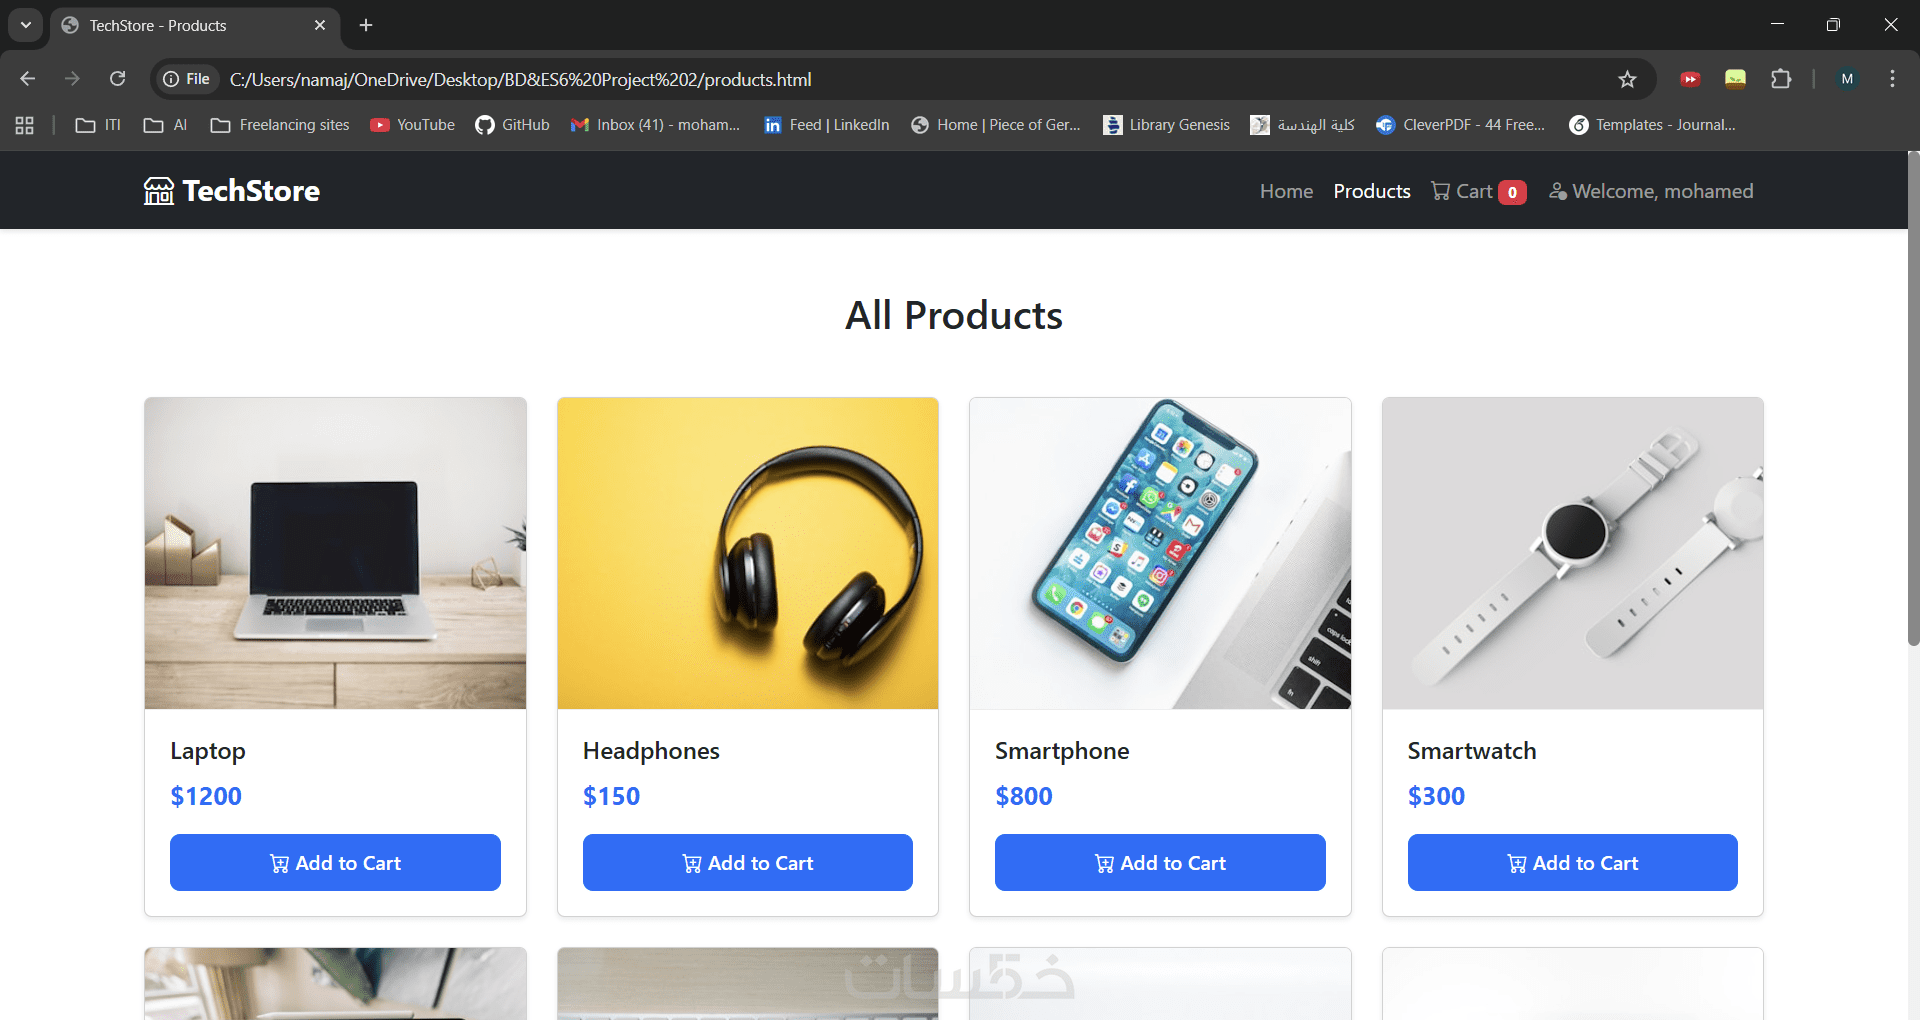Add the Smartwatch to cart
1920x1020 pixels.
pos(1572,862)
